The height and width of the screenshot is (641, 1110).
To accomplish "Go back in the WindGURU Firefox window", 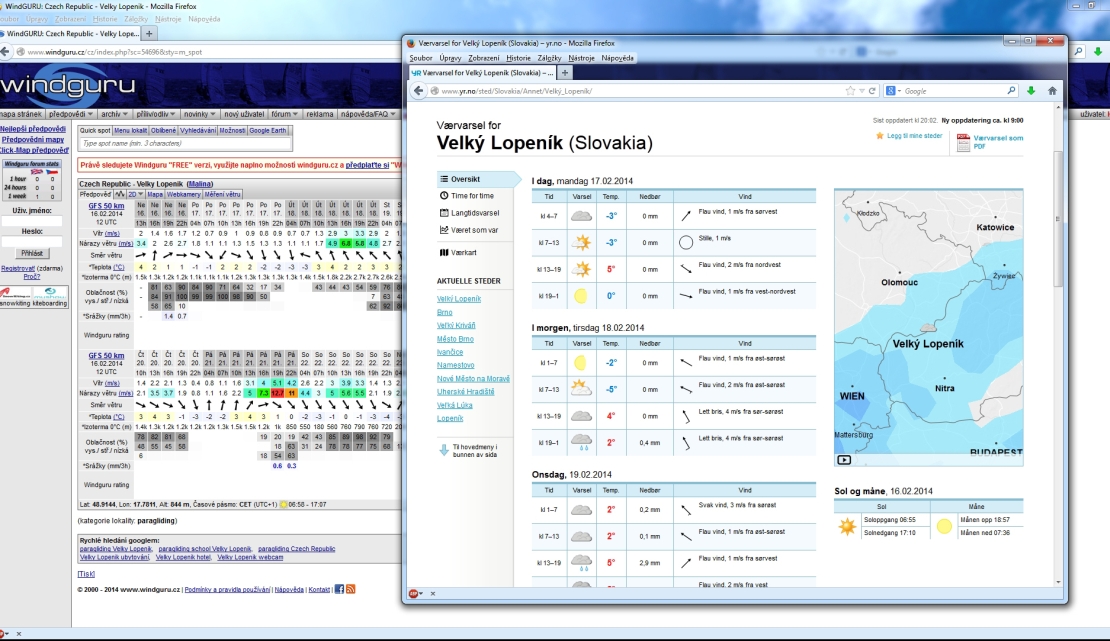I will [x=5, y=52].
